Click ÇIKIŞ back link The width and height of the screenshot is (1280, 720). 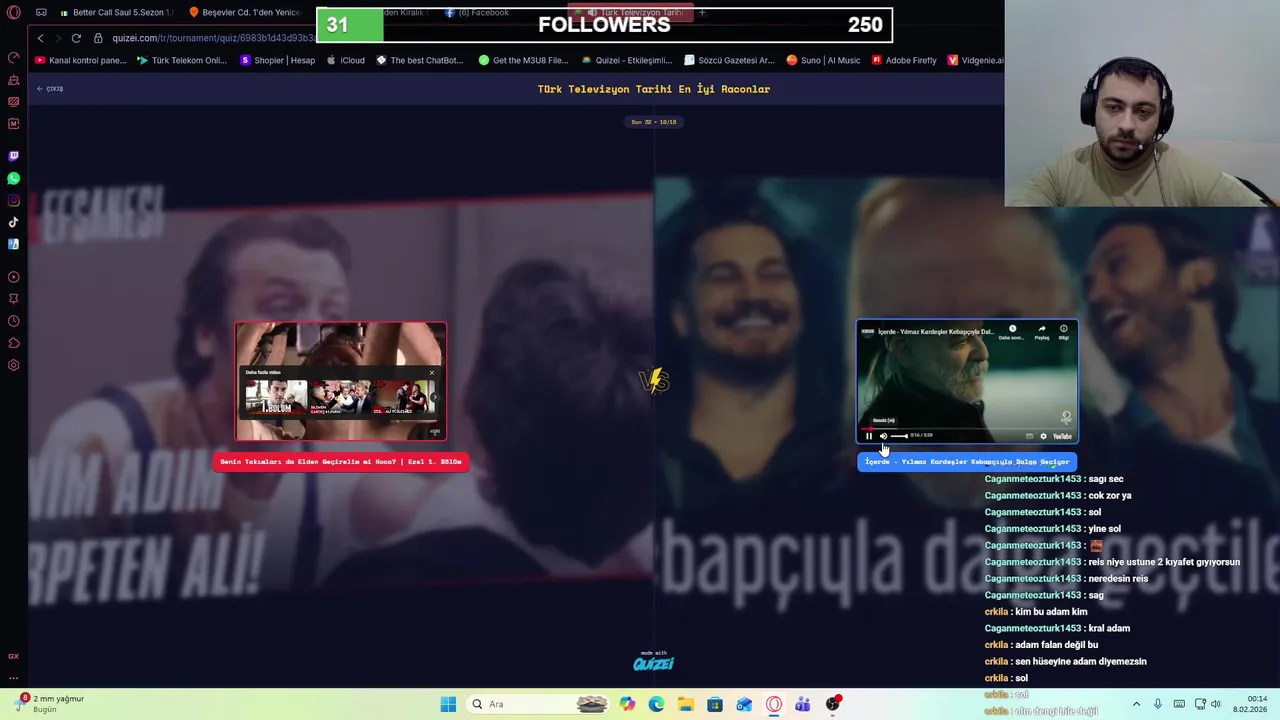[50, 89]
